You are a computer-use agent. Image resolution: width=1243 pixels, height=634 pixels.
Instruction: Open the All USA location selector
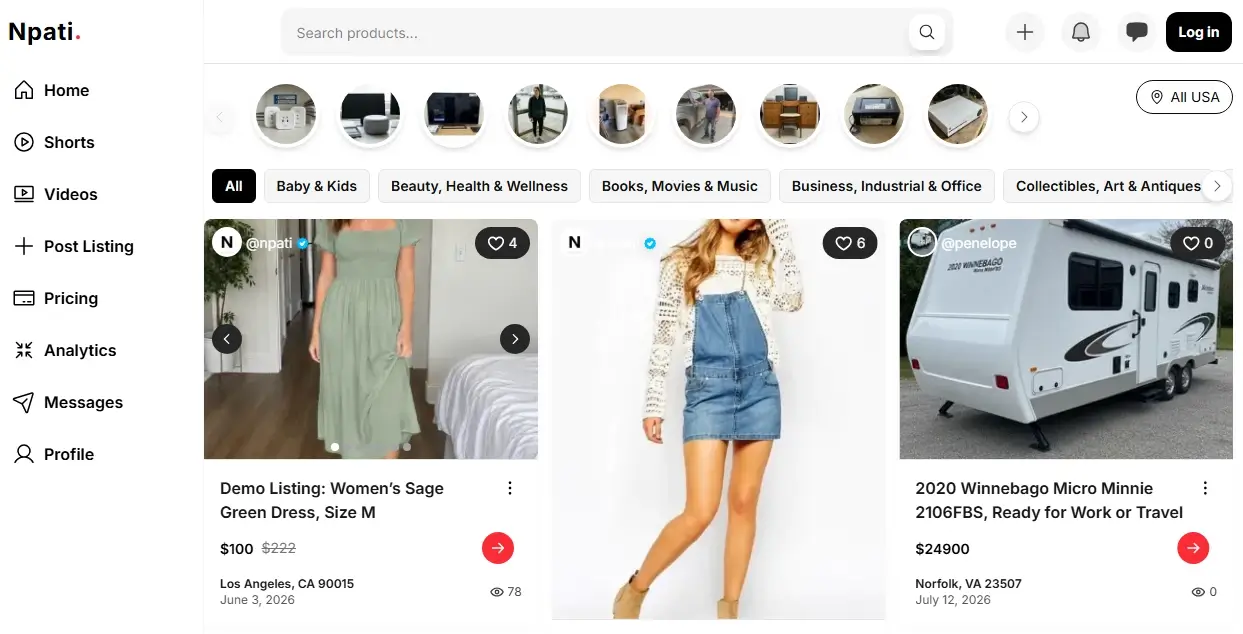pos(1184,97)
